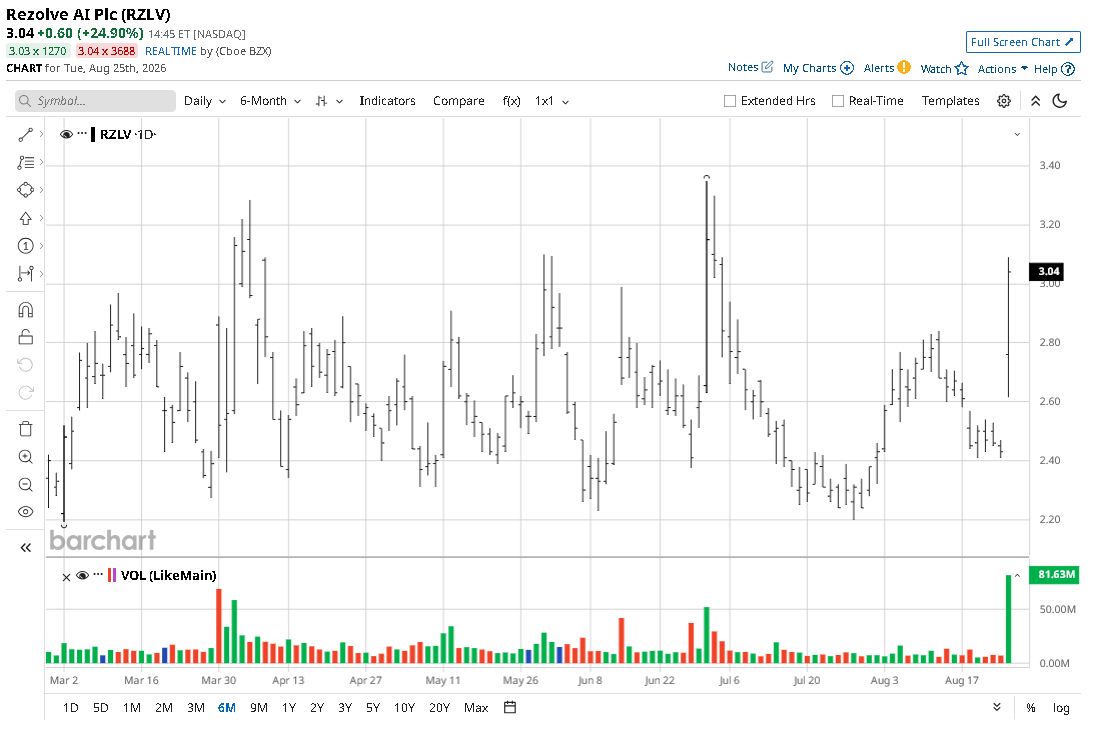This screenshot has width=1117, height=741.
Task: Collapse the drawing toolbar with double chevron
Action: click(26, 547)
